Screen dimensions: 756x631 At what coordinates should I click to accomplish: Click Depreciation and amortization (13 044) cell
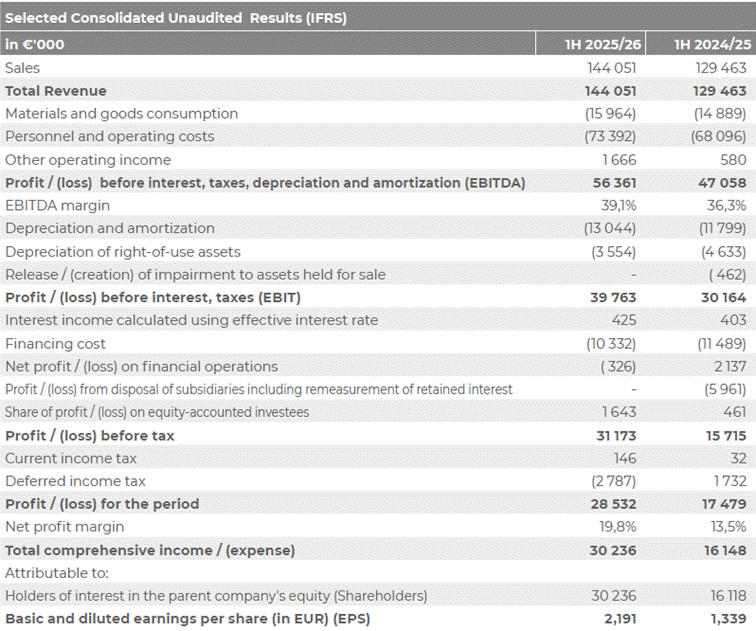pos(610,228)
